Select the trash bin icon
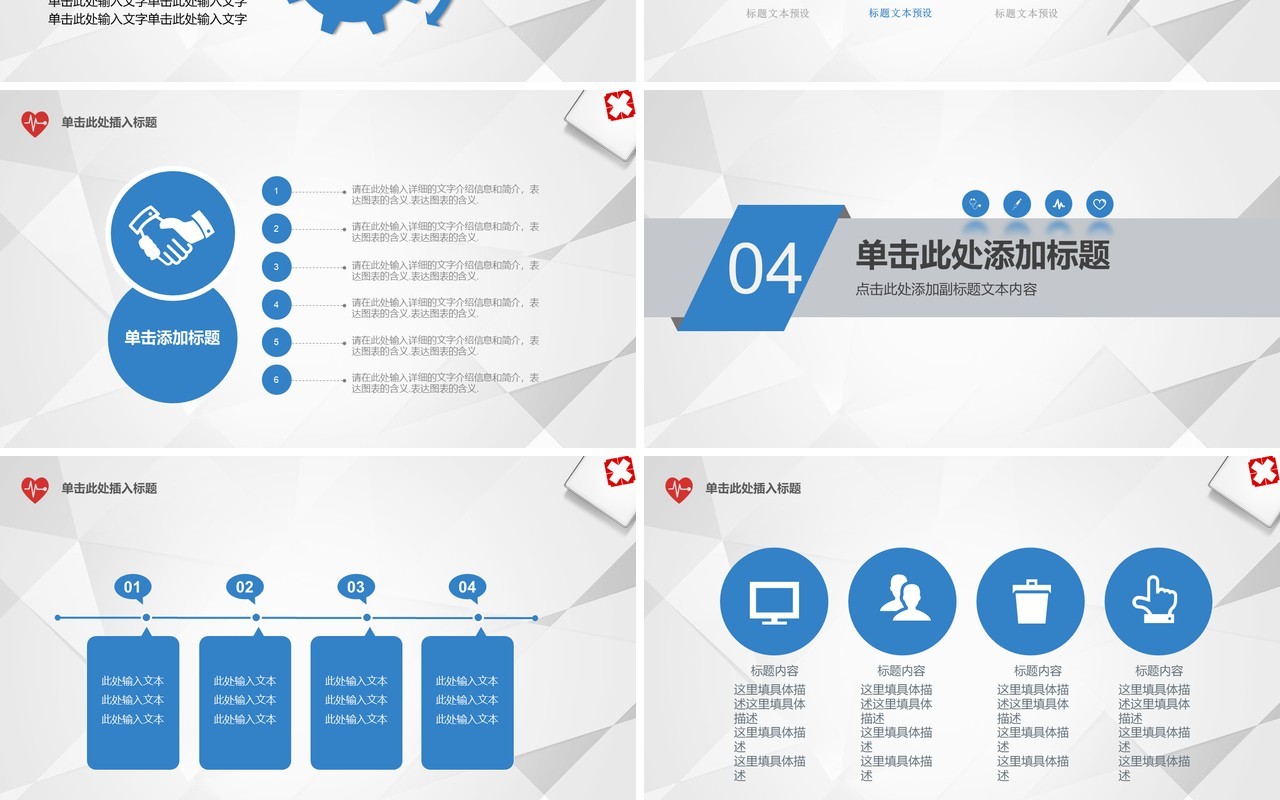The width and height of the screenshot is (1280, 800). click(1030, 602)
